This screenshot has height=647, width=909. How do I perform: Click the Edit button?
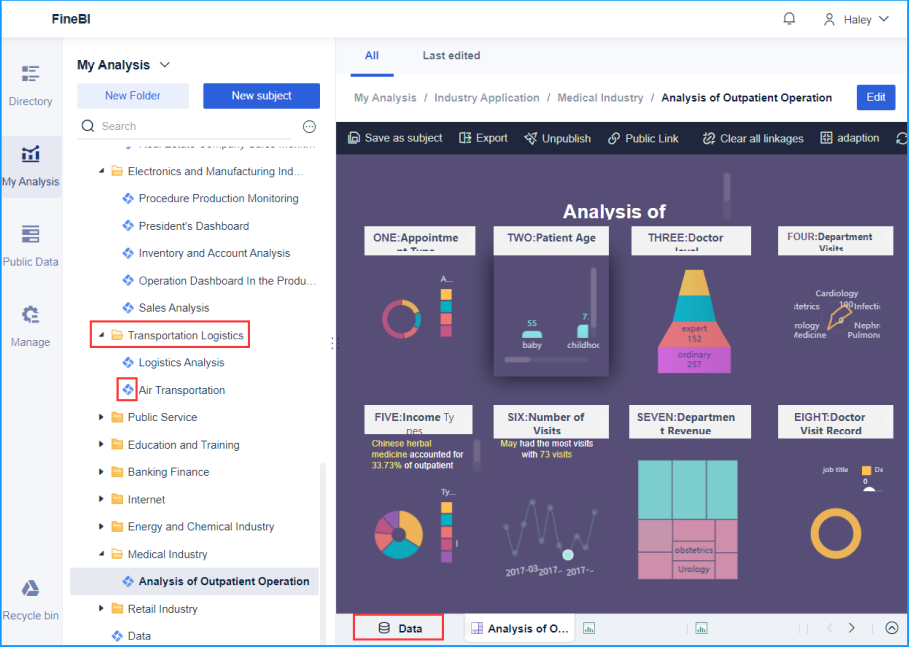(875, 97)
